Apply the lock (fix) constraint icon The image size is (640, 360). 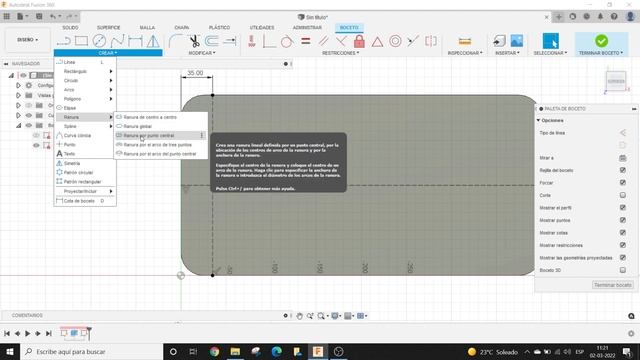tap(359, 41)
